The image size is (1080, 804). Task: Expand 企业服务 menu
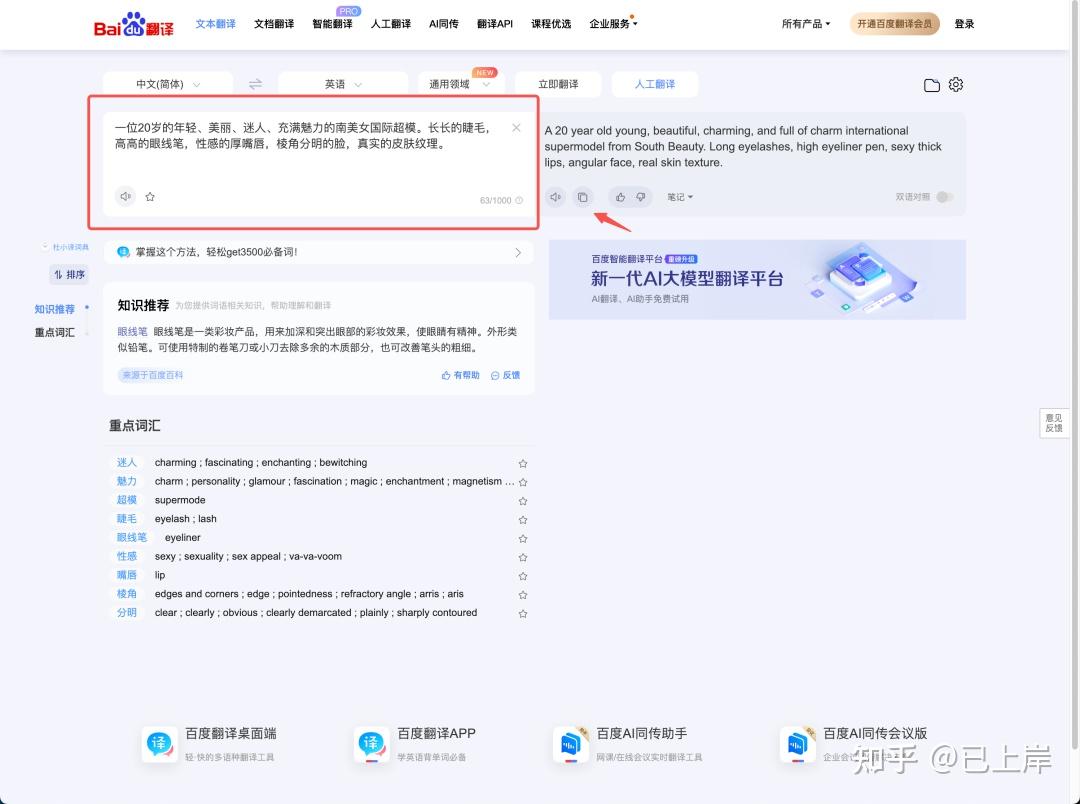click(613, 23)
